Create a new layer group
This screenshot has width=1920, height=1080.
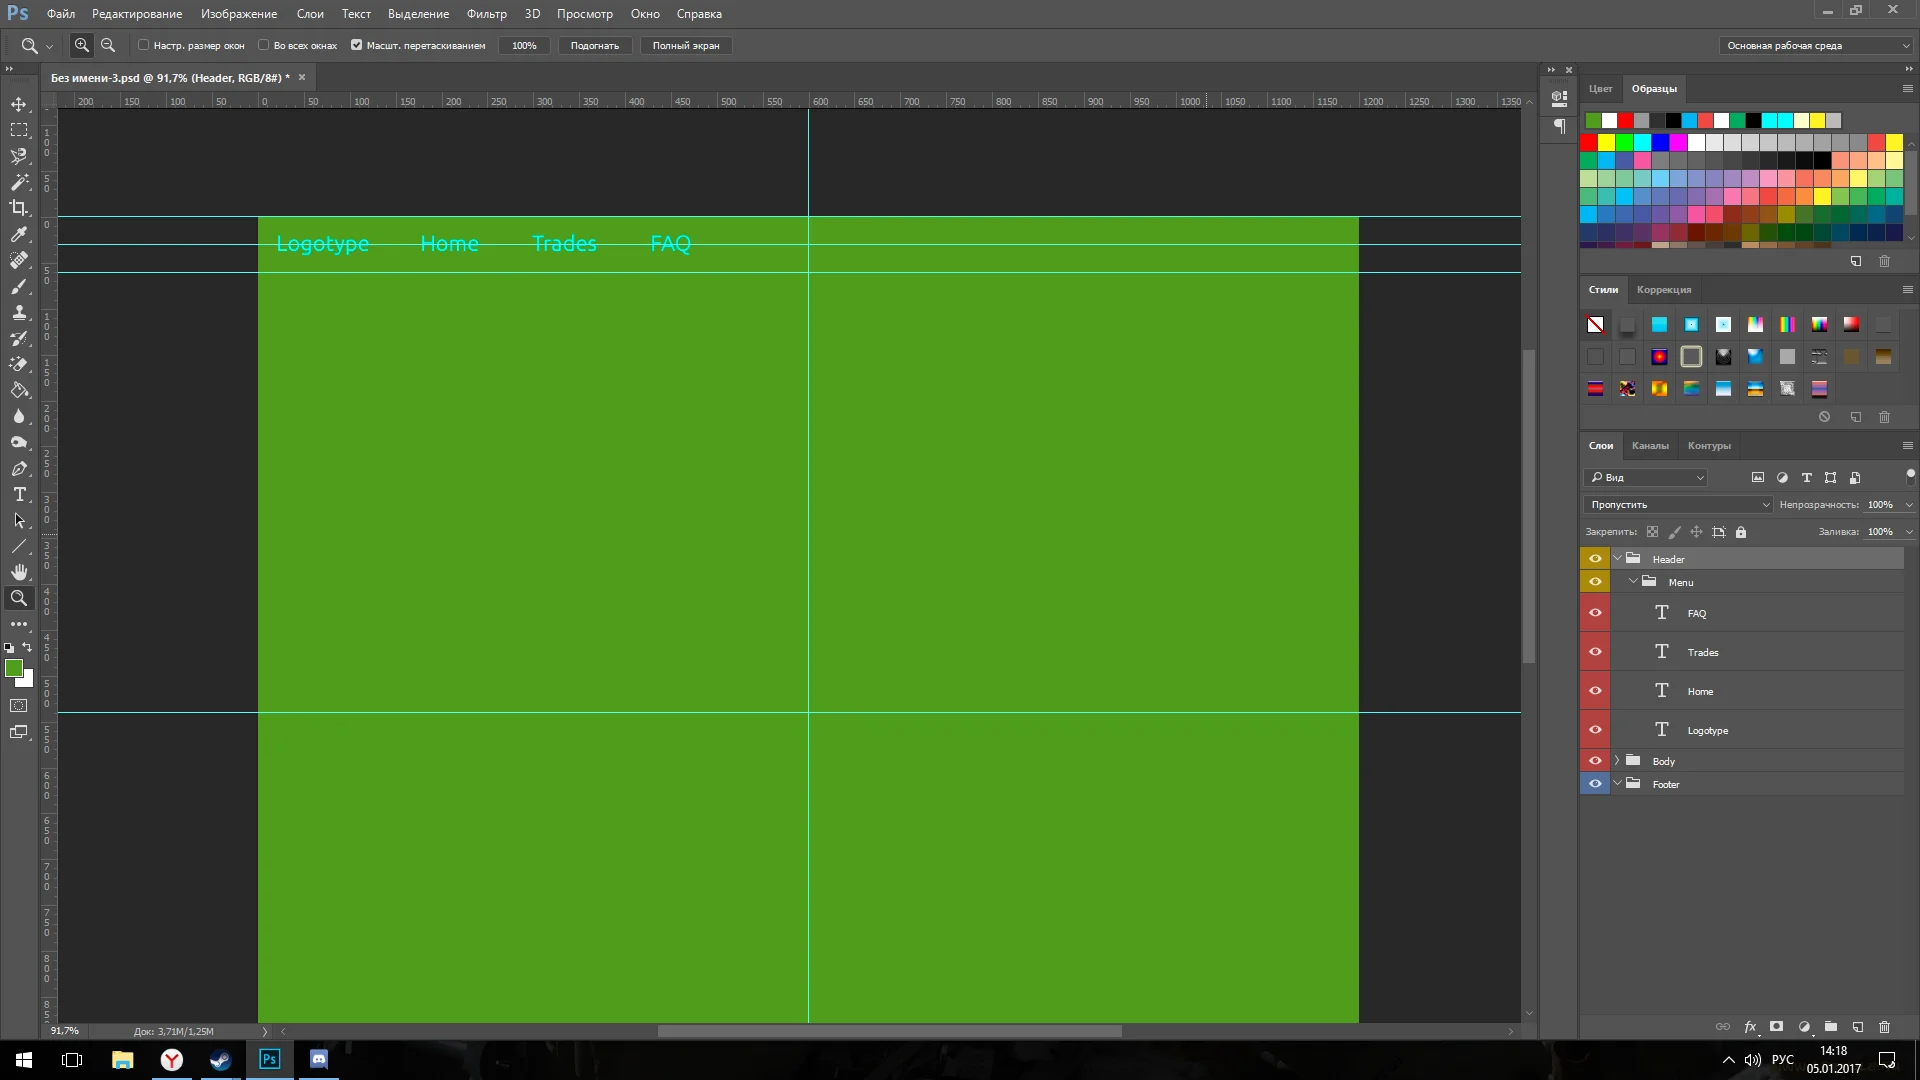point(1831,1027)
